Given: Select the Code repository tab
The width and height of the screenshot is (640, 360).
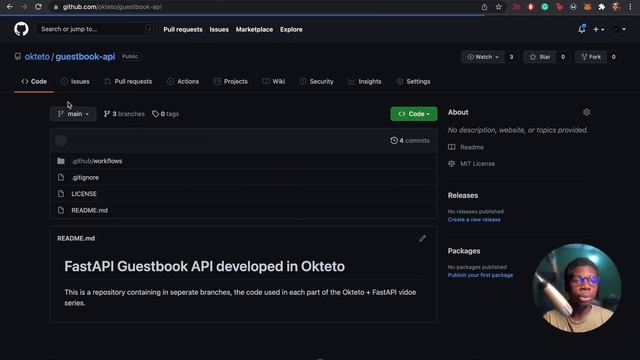Looking at the screenshot, I should 34,82.
